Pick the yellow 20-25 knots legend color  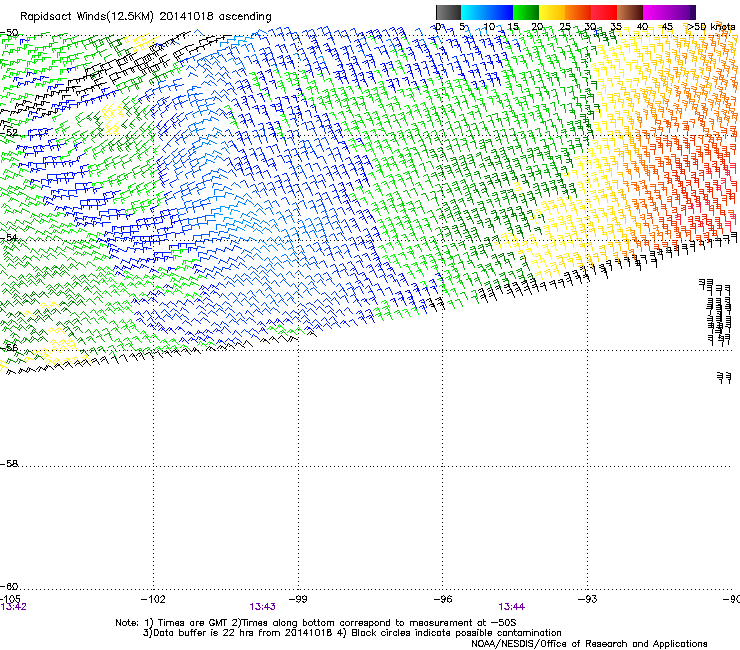(x=552, y=12)
